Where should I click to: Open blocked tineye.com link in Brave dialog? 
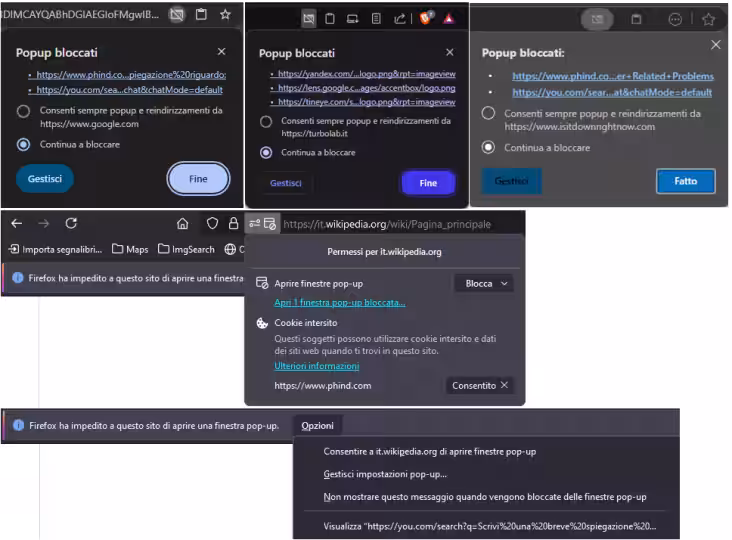tap(367, 102)
